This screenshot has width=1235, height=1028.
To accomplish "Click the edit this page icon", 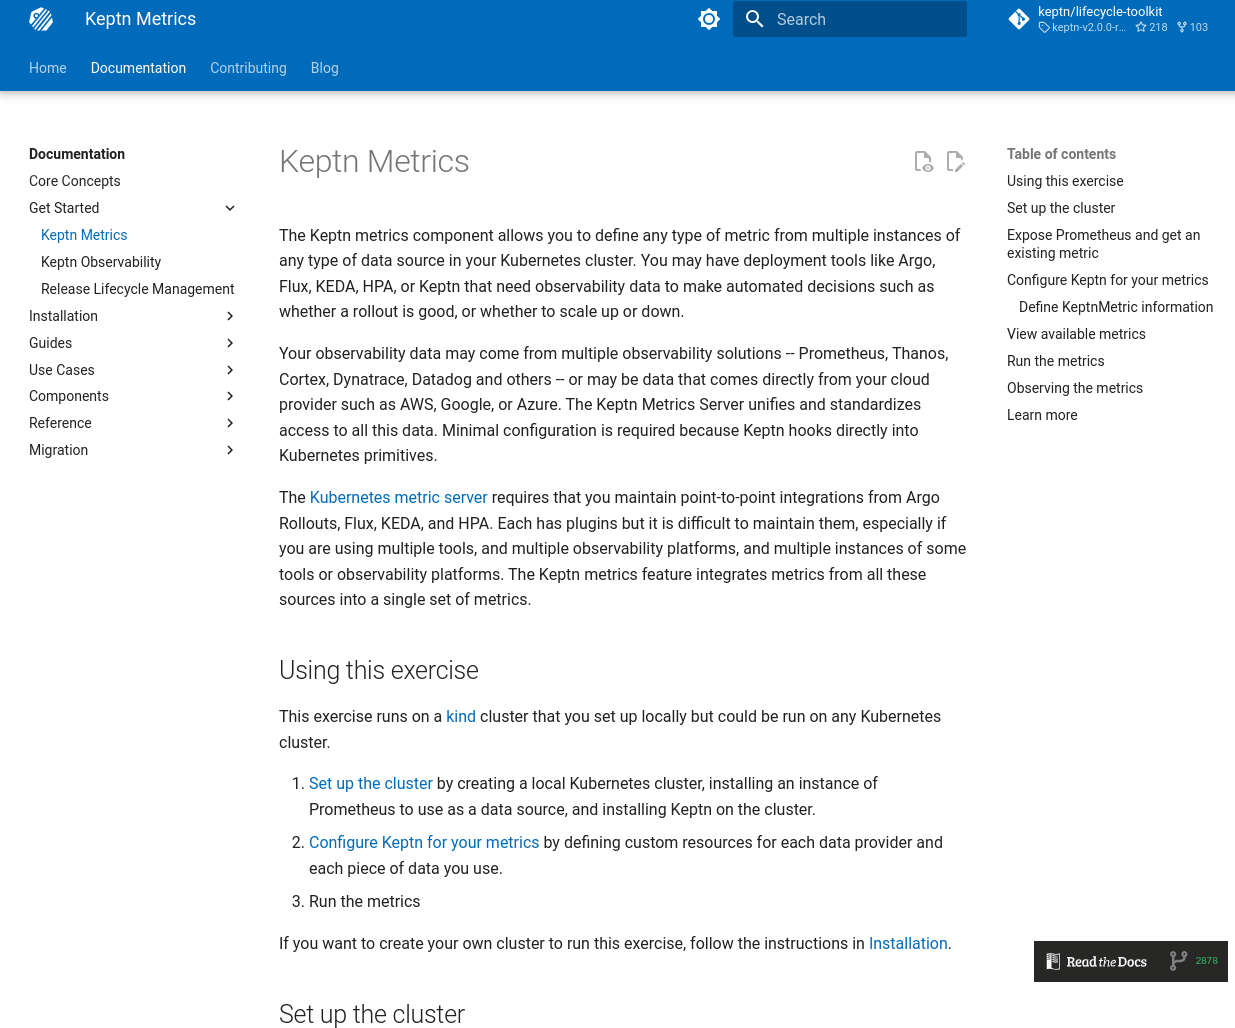I will [x=955, y=162].
